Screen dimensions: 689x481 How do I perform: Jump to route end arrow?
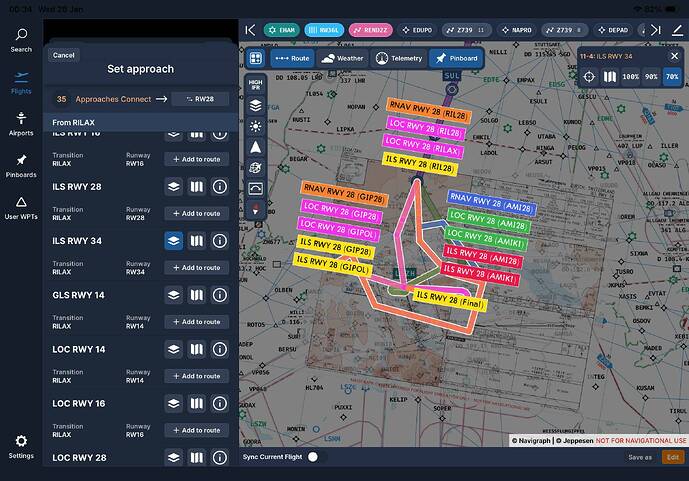pyautogui.click(x=656, y=30)
